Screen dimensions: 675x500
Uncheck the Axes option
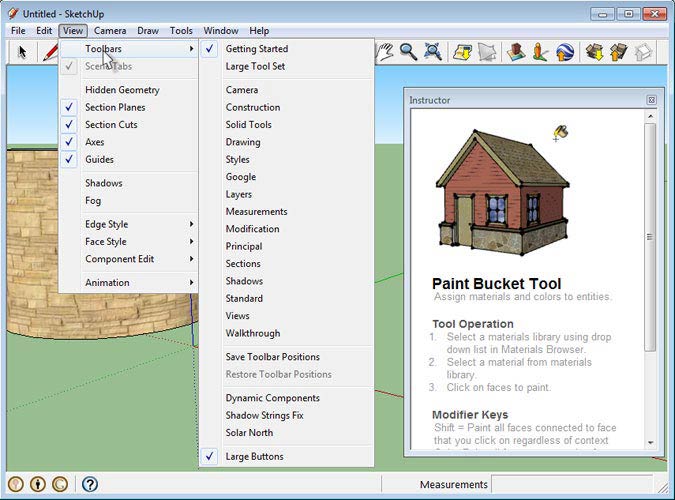coord(95,142)
